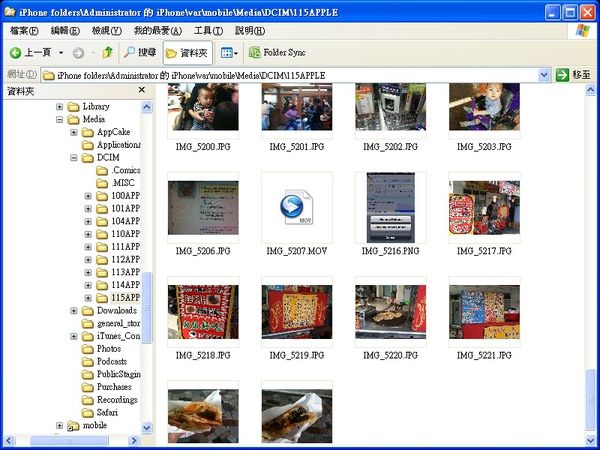600x450 pixels.
Task: Select the Podcasts folder in tree
Action: point(112,362)
